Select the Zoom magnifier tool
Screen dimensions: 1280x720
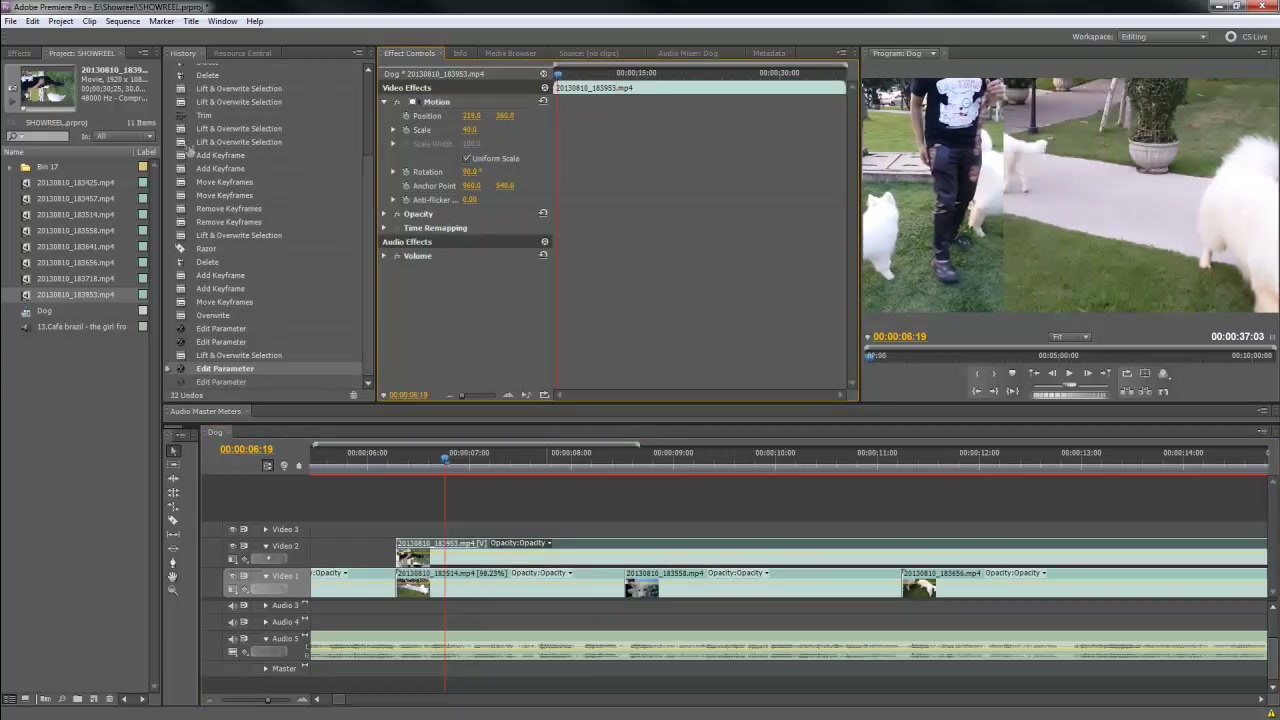coord(173,590)
